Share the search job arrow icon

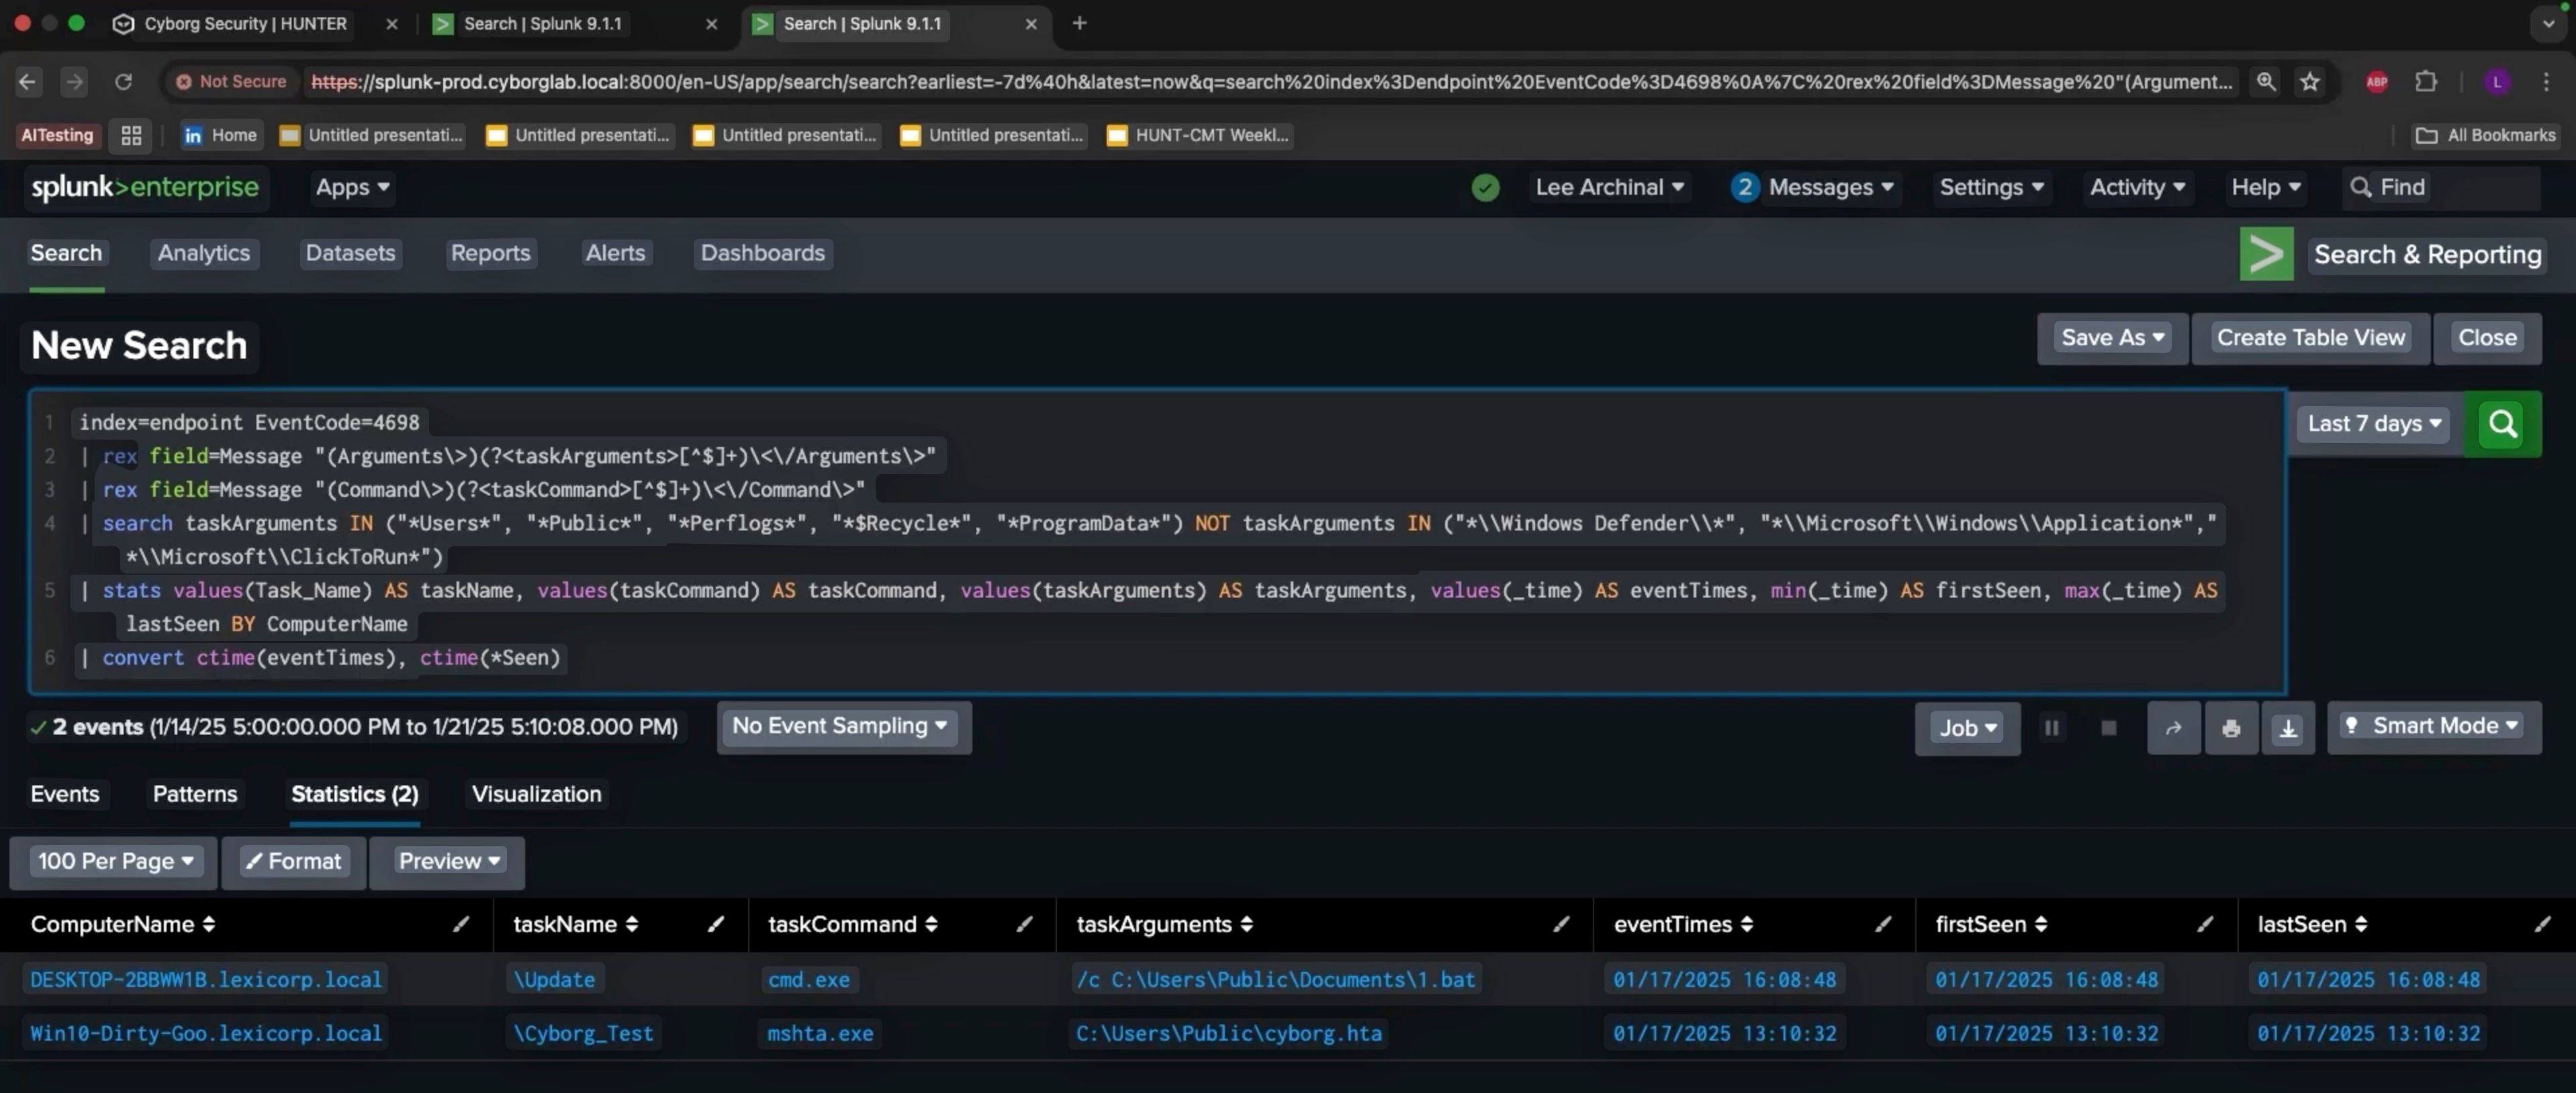[x=2173, y=728]
